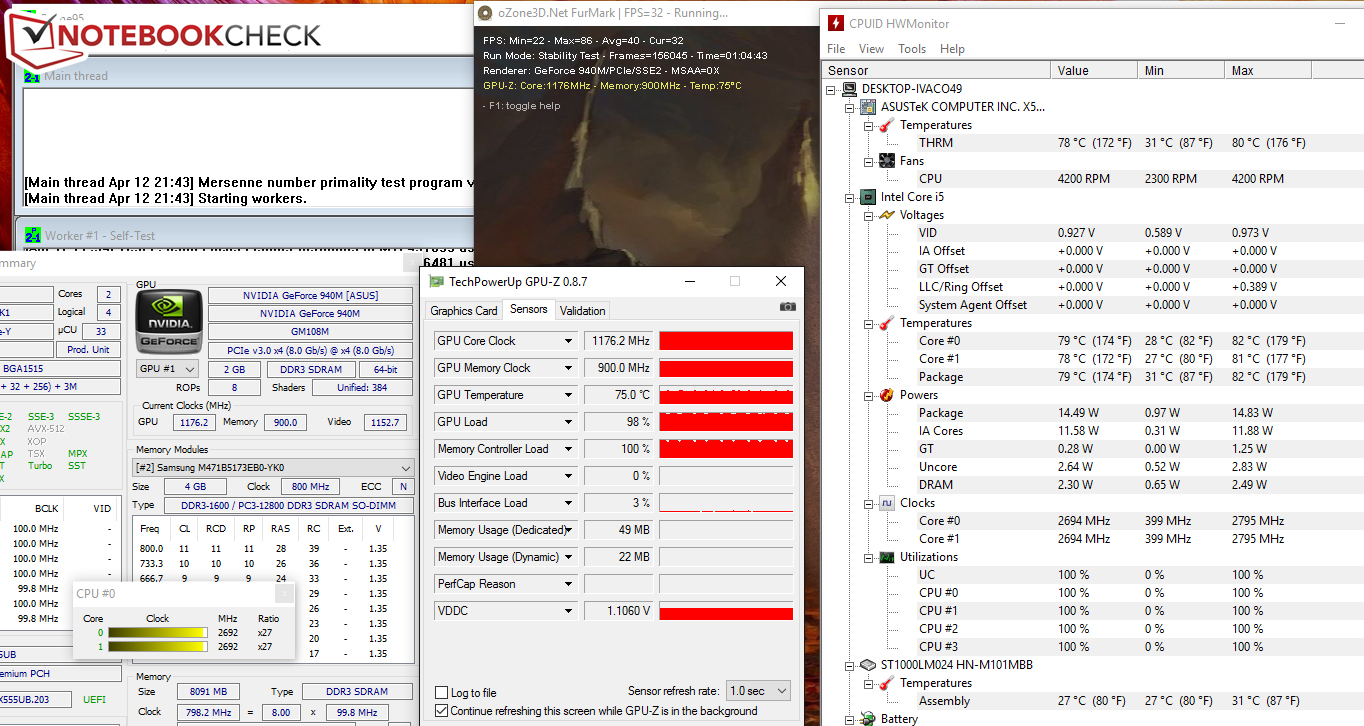1364x726 pixels.
Task: Expand the Battery tree node
Action: pos(850,719)
